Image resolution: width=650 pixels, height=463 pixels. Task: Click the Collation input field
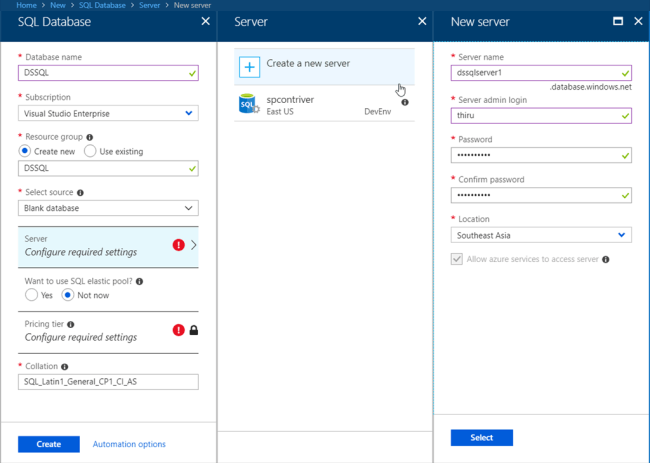(108, 382)
